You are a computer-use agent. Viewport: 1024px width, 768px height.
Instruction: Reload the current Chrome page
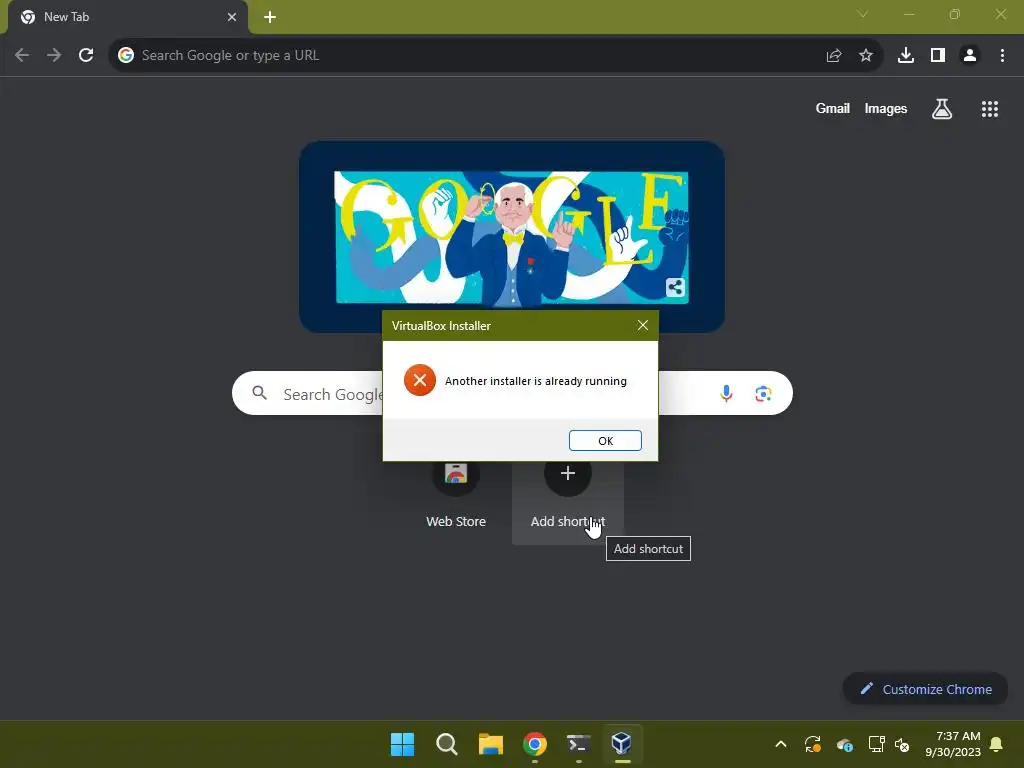click(86, 56)
